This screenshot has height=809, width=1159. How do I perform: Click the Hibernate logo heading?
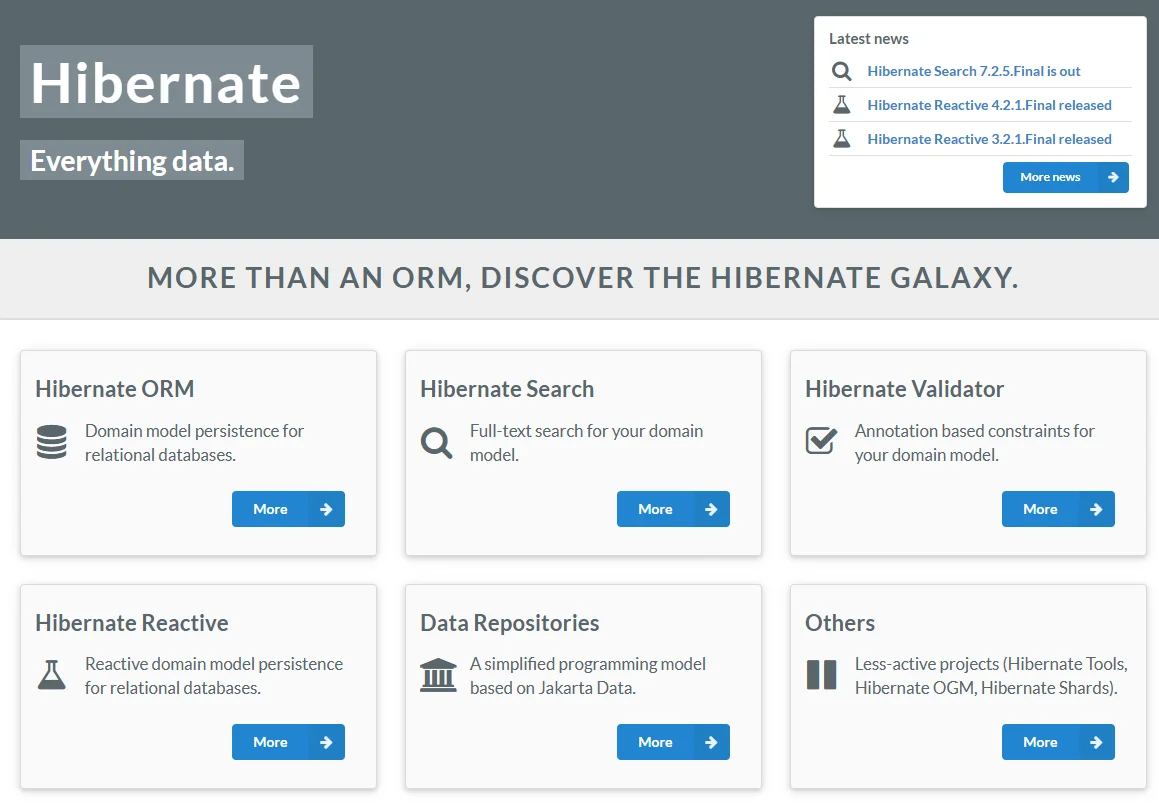(x=165, y=83)
